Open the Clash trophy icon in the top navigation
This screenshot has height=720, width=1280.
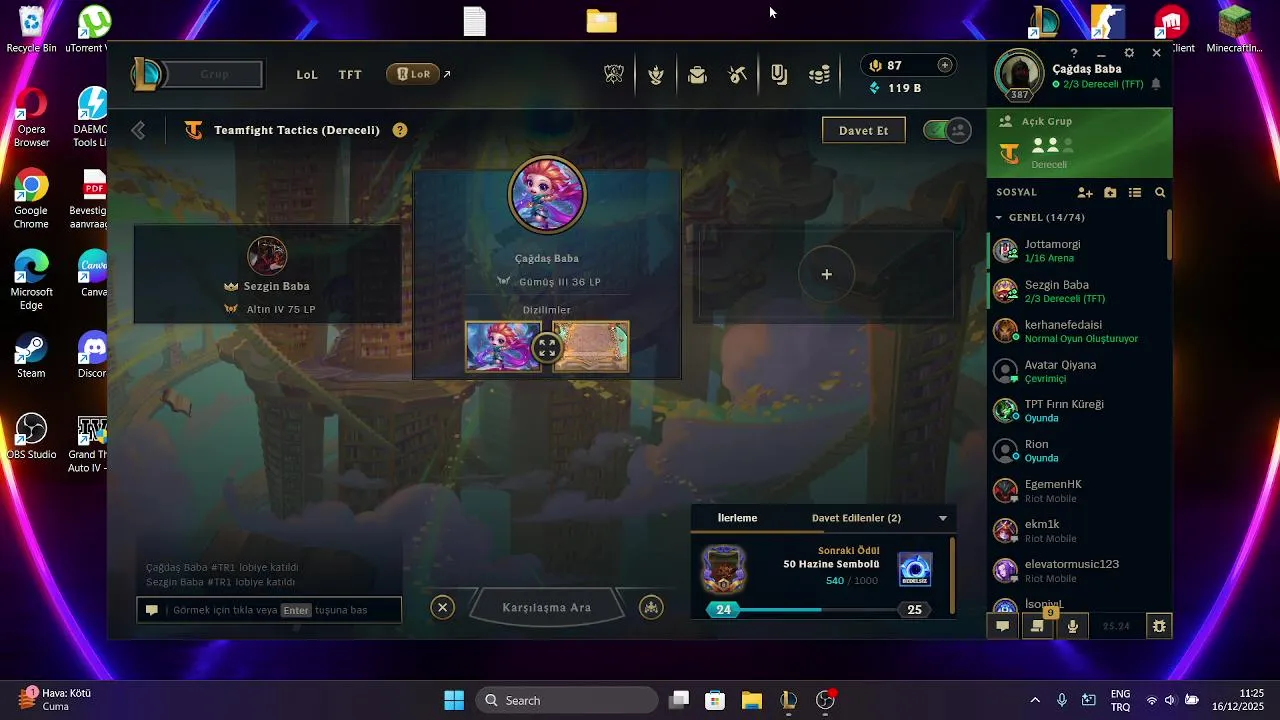[x=614, y=74]
